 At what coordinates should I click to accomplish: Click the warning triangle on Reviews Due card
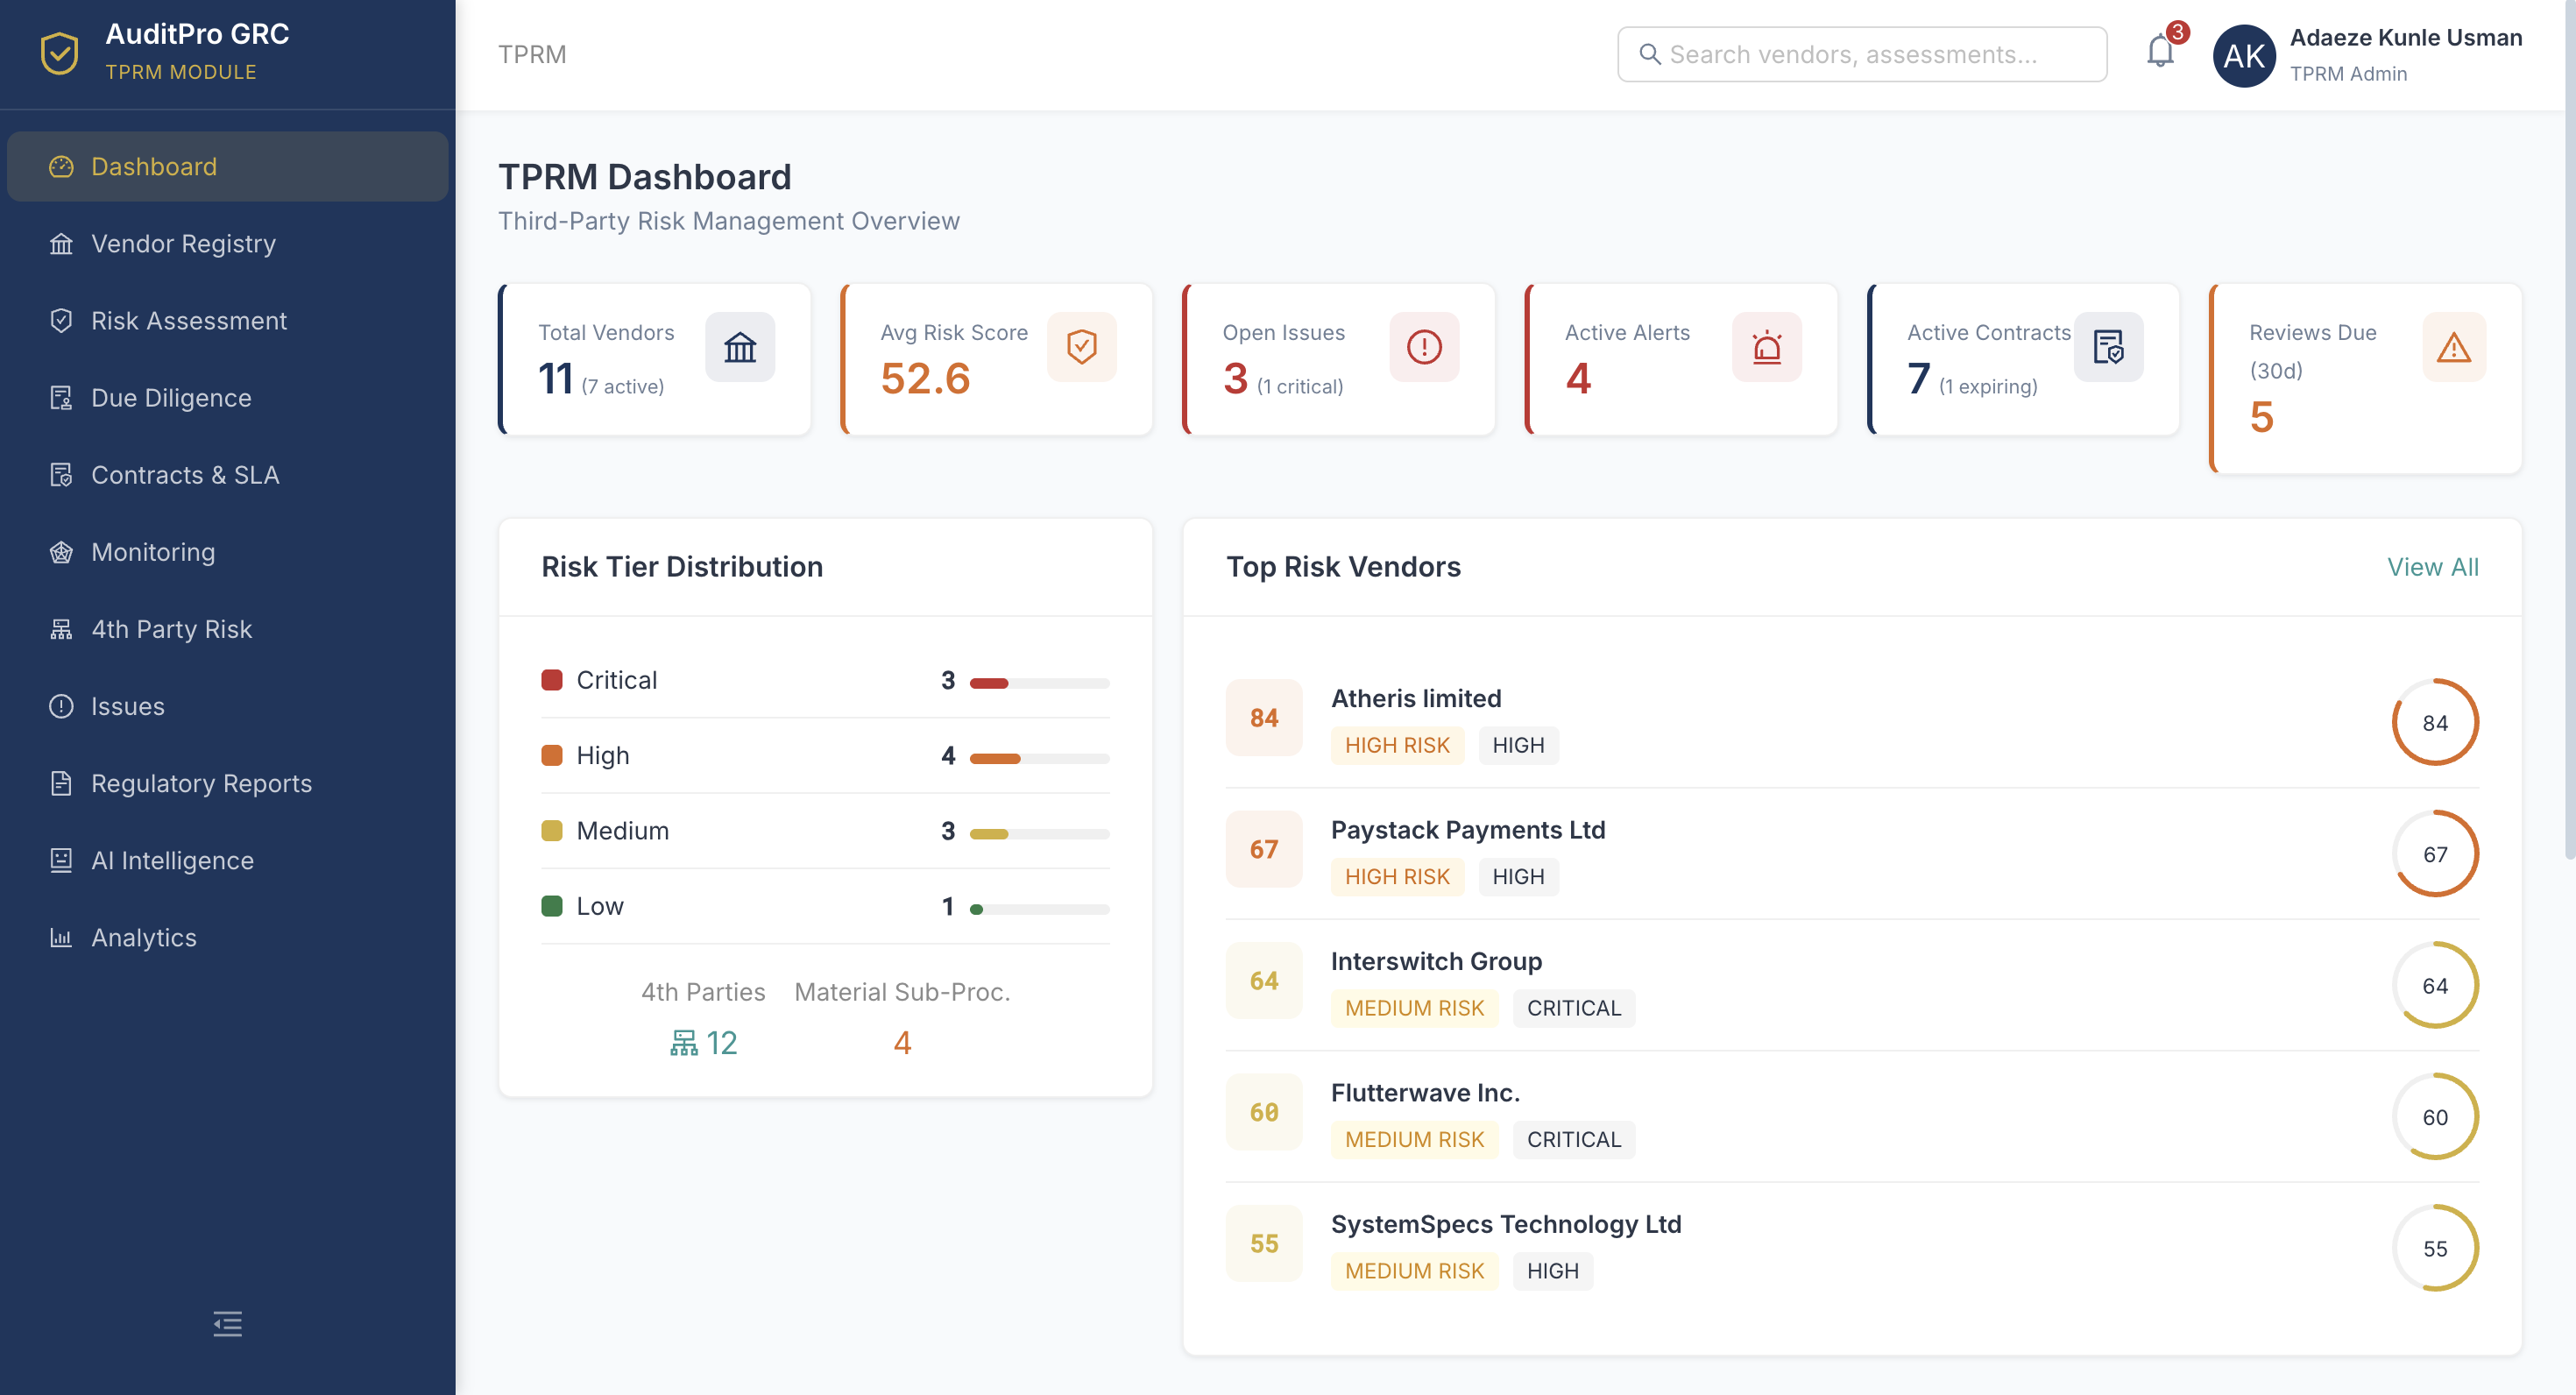2453,347
